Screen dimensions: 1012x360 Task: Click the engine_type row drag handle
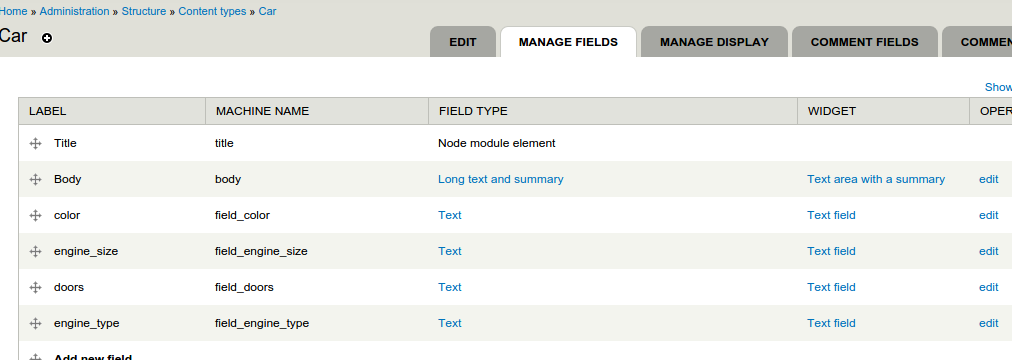click(35, 323)
